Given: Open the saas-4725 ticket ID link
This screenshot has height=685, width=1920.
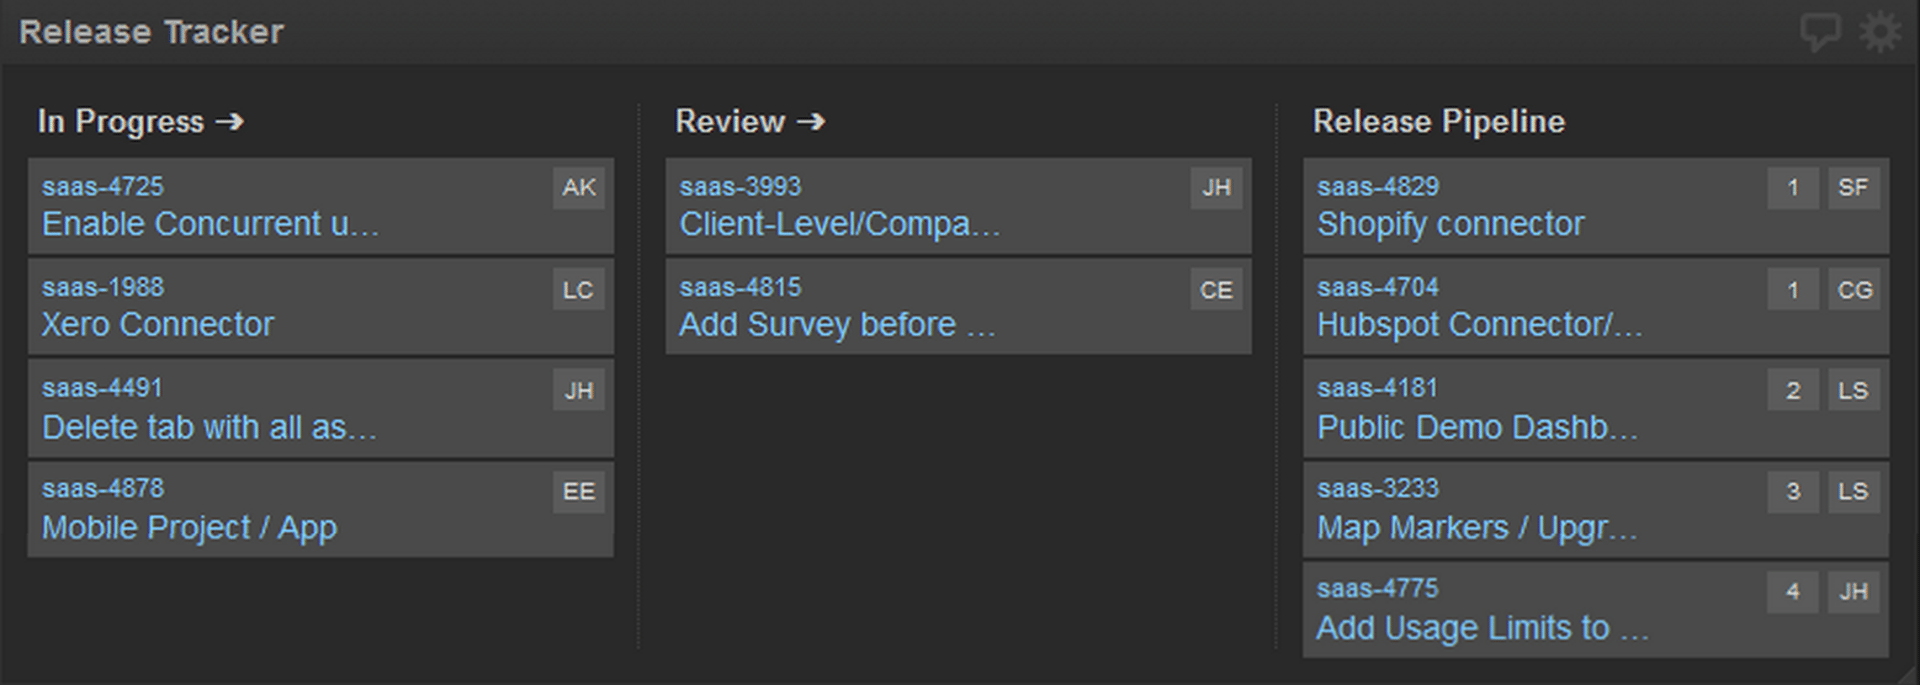Looking at the screenshot, I should coord(103,187).
